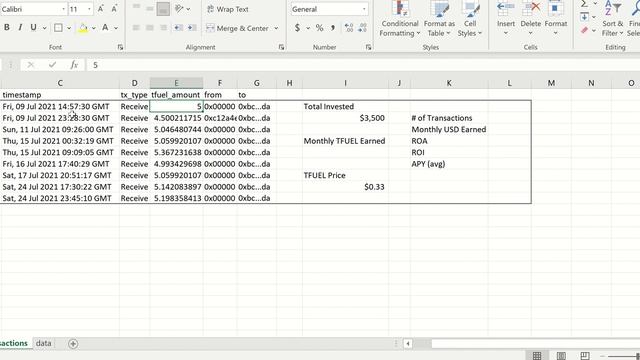Viewport: 640px width, 360px height.
Task: Click the Decrease Decimal icon
Action: pyautogui.click(x=362, y=28)
